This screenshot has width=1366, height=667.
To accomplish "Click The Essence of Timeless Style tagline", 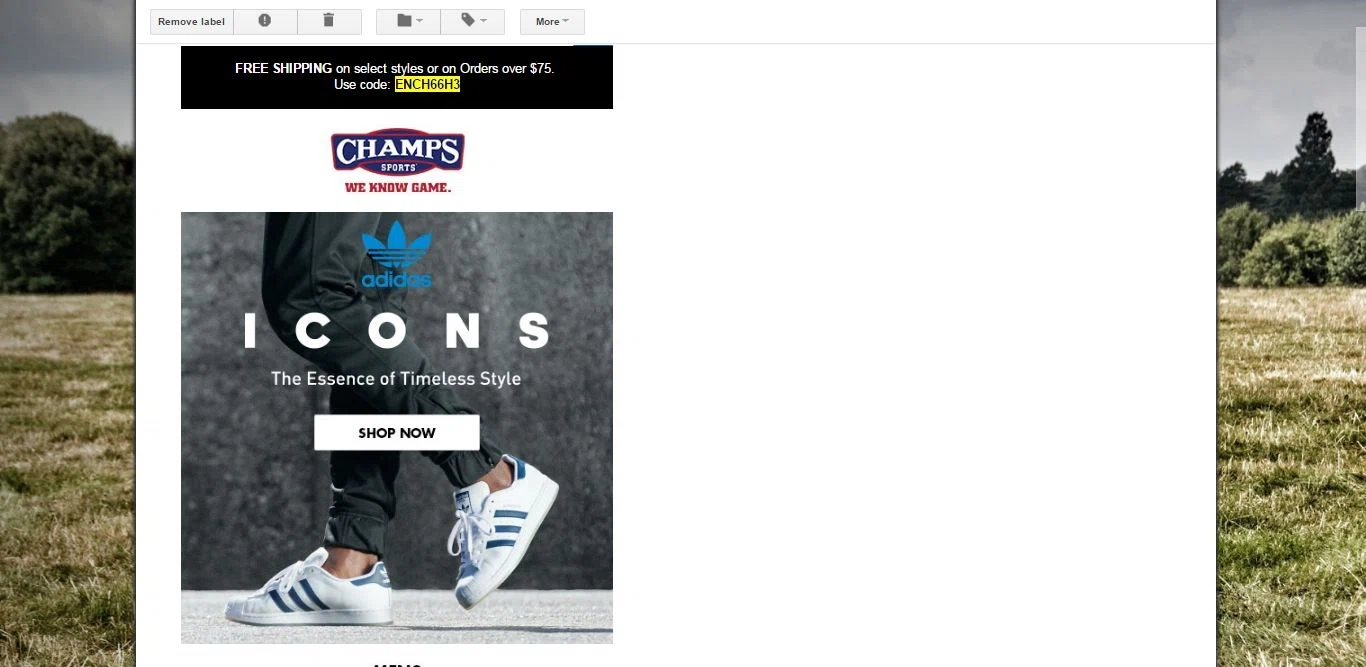I will pyautogui.click(x=396, y=379).
